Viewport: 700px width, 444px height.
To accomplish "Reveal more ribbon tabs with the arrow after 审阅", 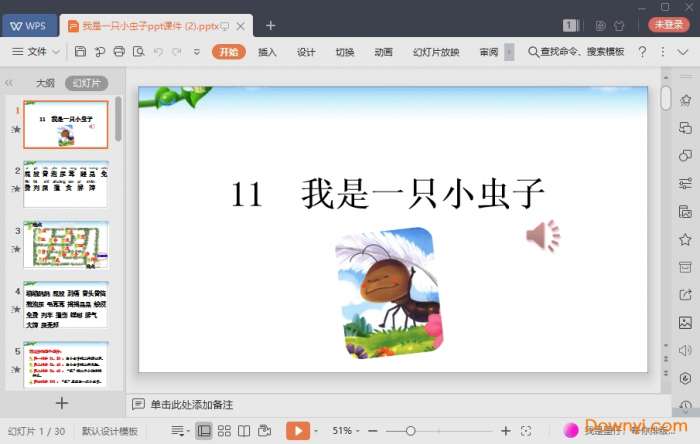I will coord(509,52).
